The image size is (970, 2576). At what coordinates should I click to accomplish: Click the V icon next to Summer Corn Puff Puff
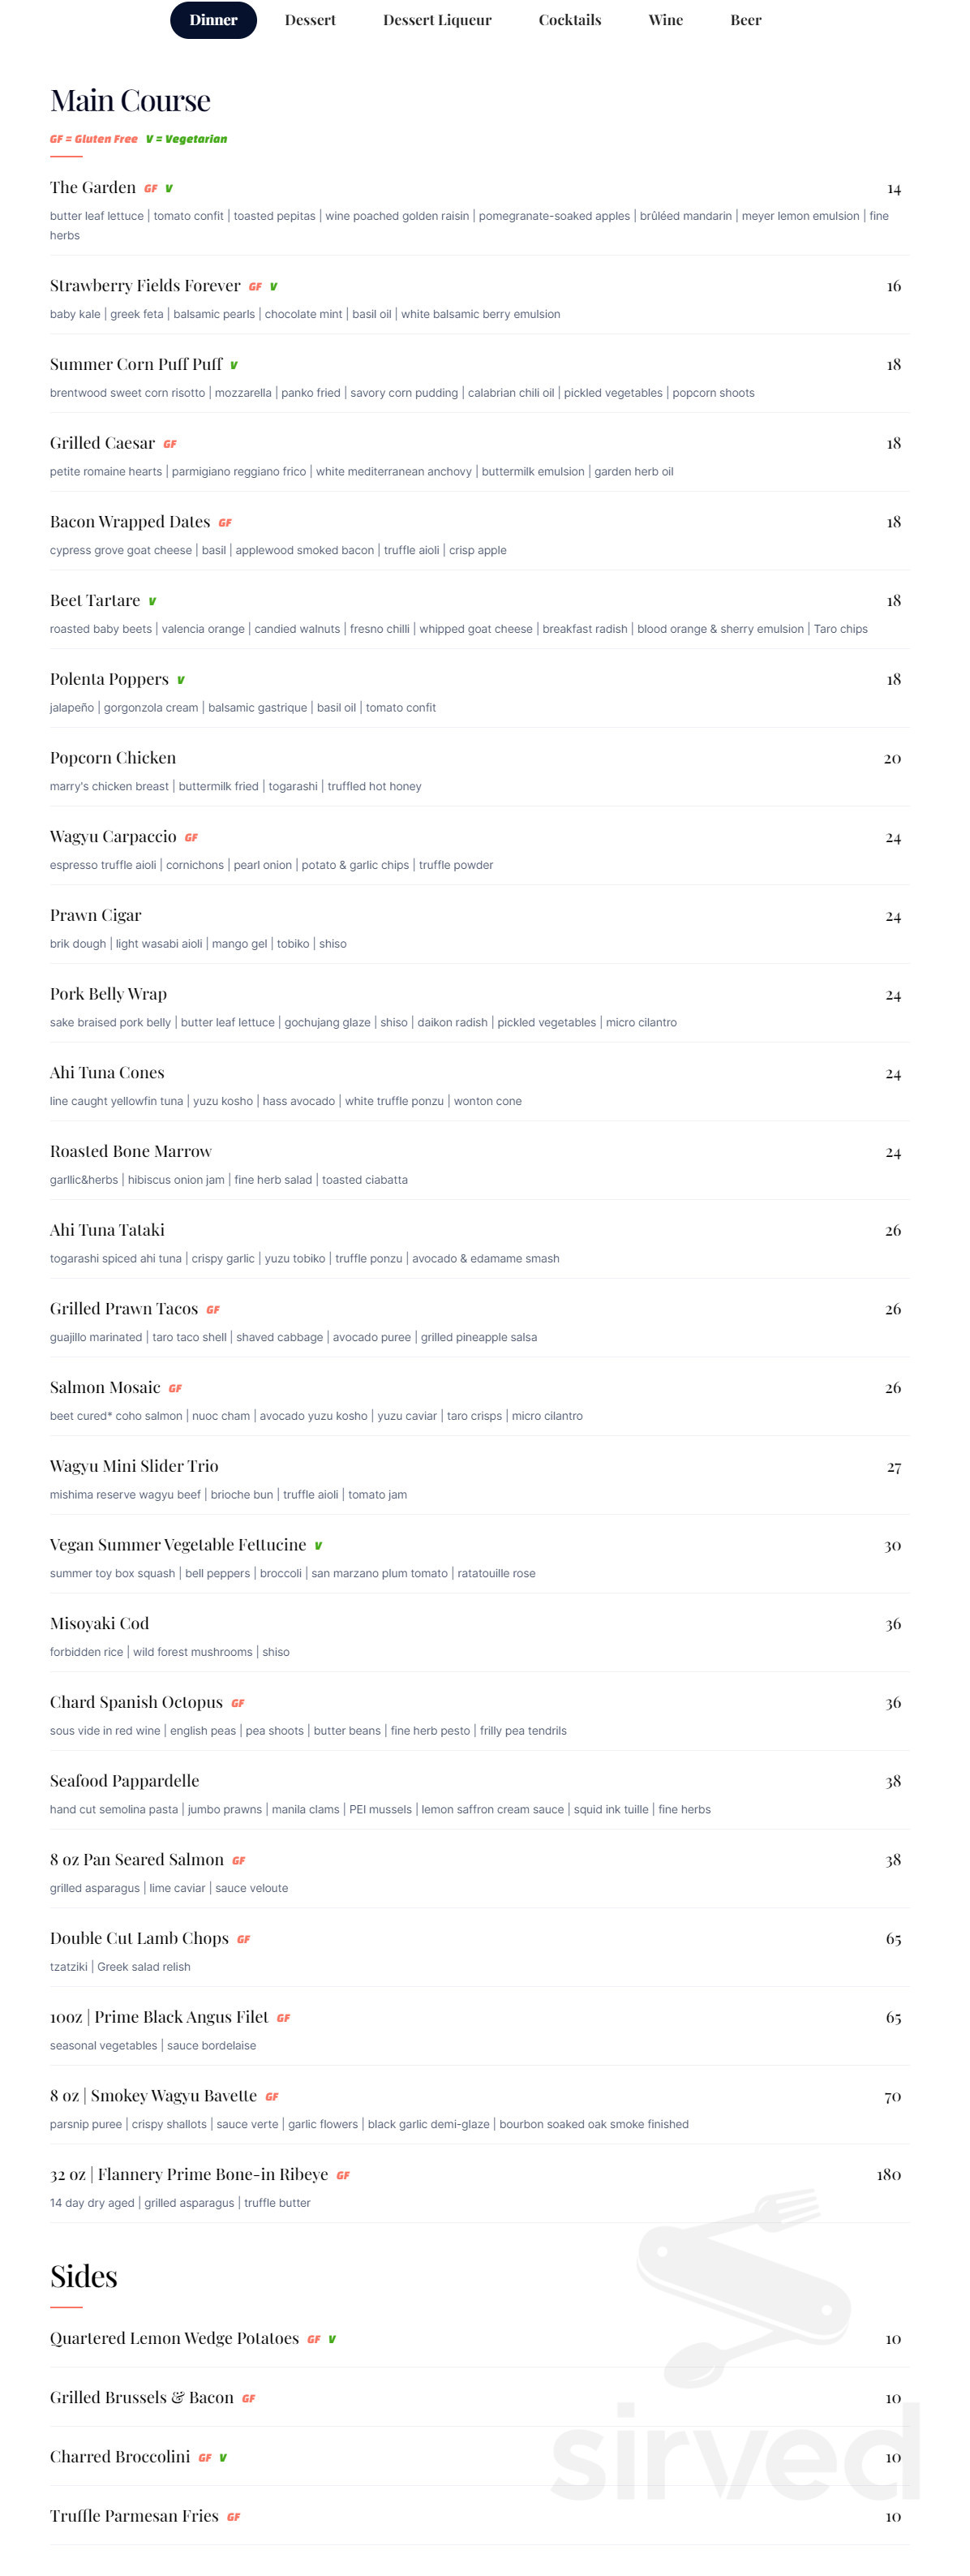click(234, 366)
